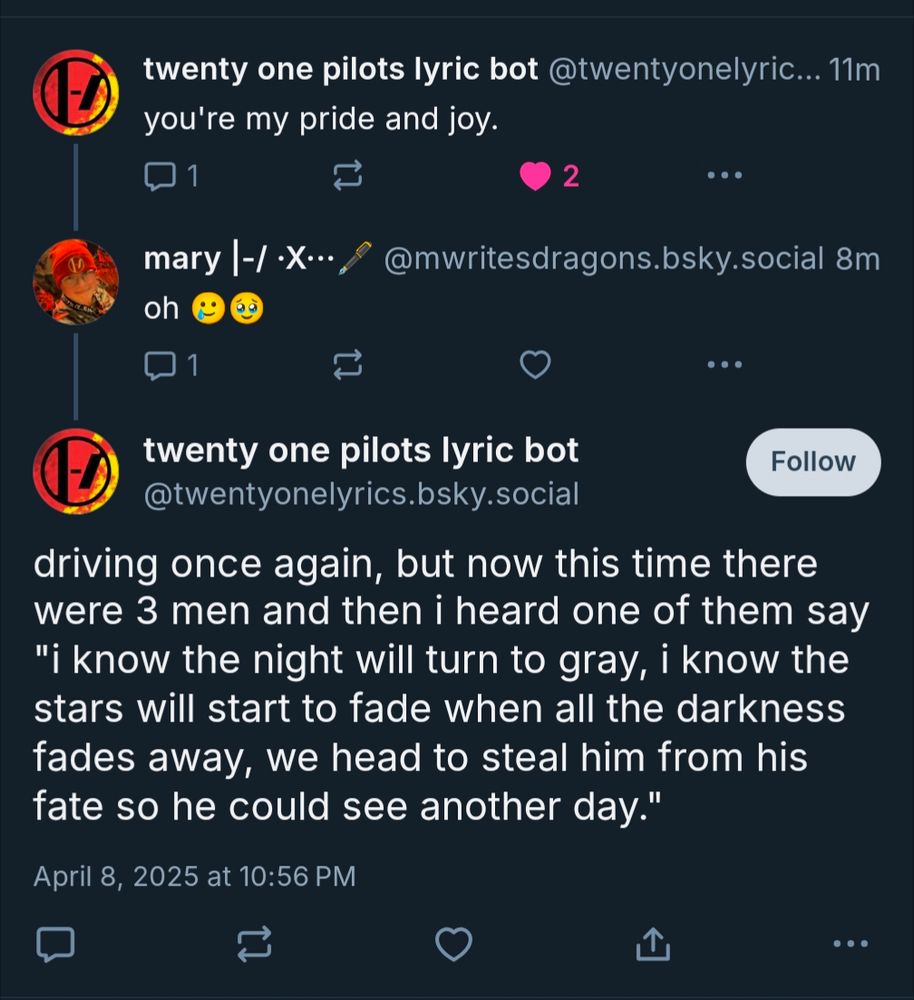914x1000 pixels.
Task: Unlike the pride and joy post
Action: [536, 173]
